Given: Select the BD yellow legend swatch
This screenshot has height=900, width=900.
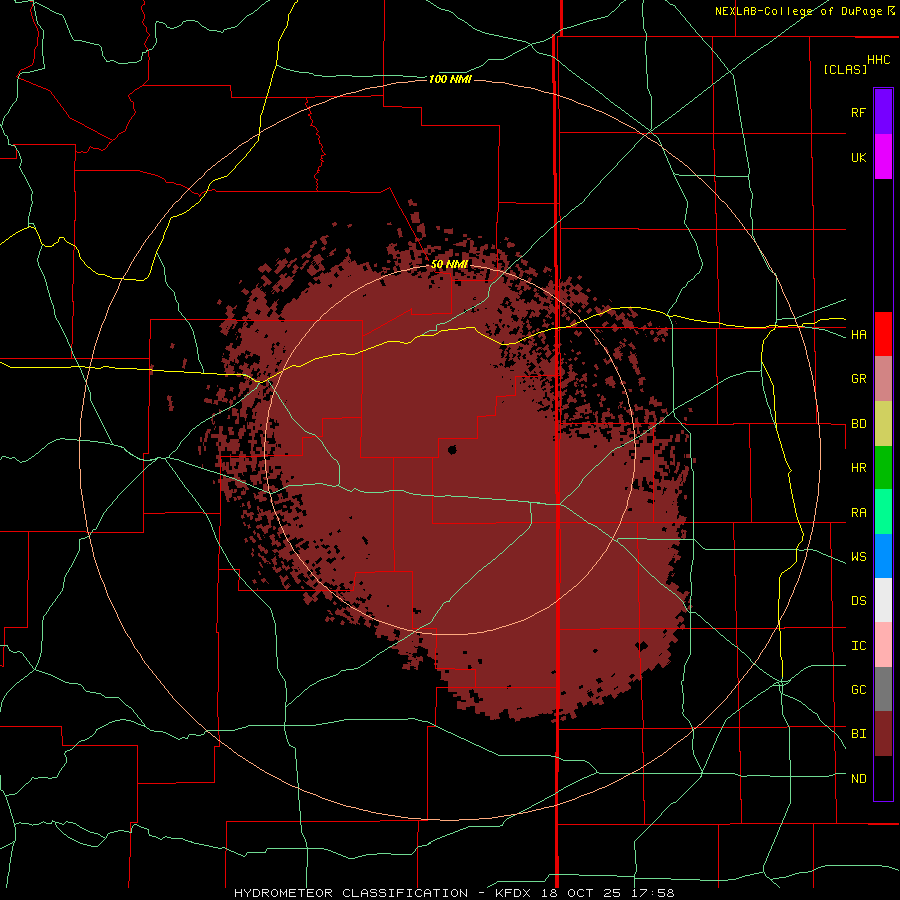Looking at the screenshot, I should tap(883, 424).
